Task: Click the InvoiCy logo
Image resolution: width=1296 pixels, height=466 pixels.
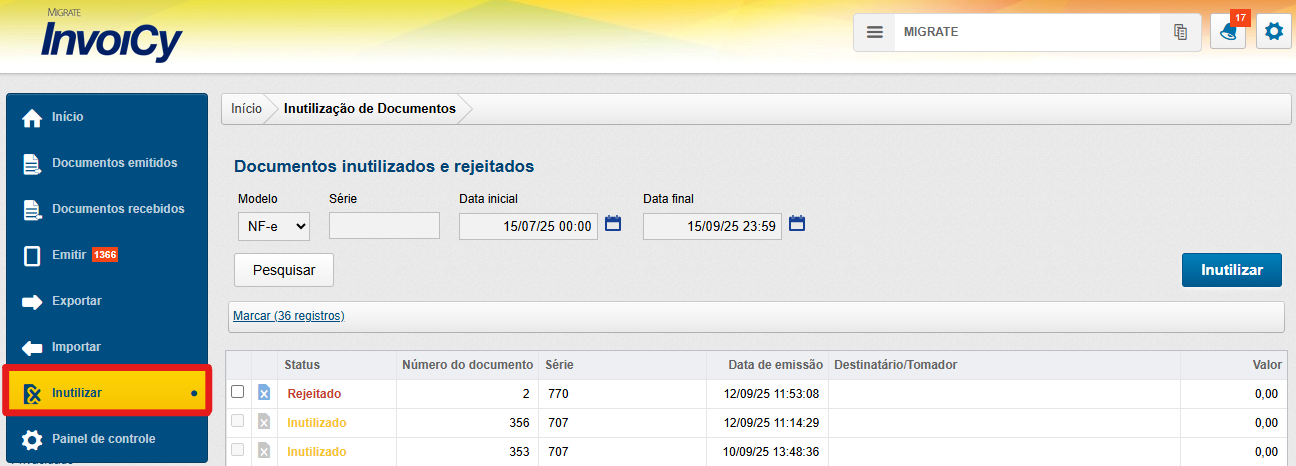Action: (x=111, y=38)
